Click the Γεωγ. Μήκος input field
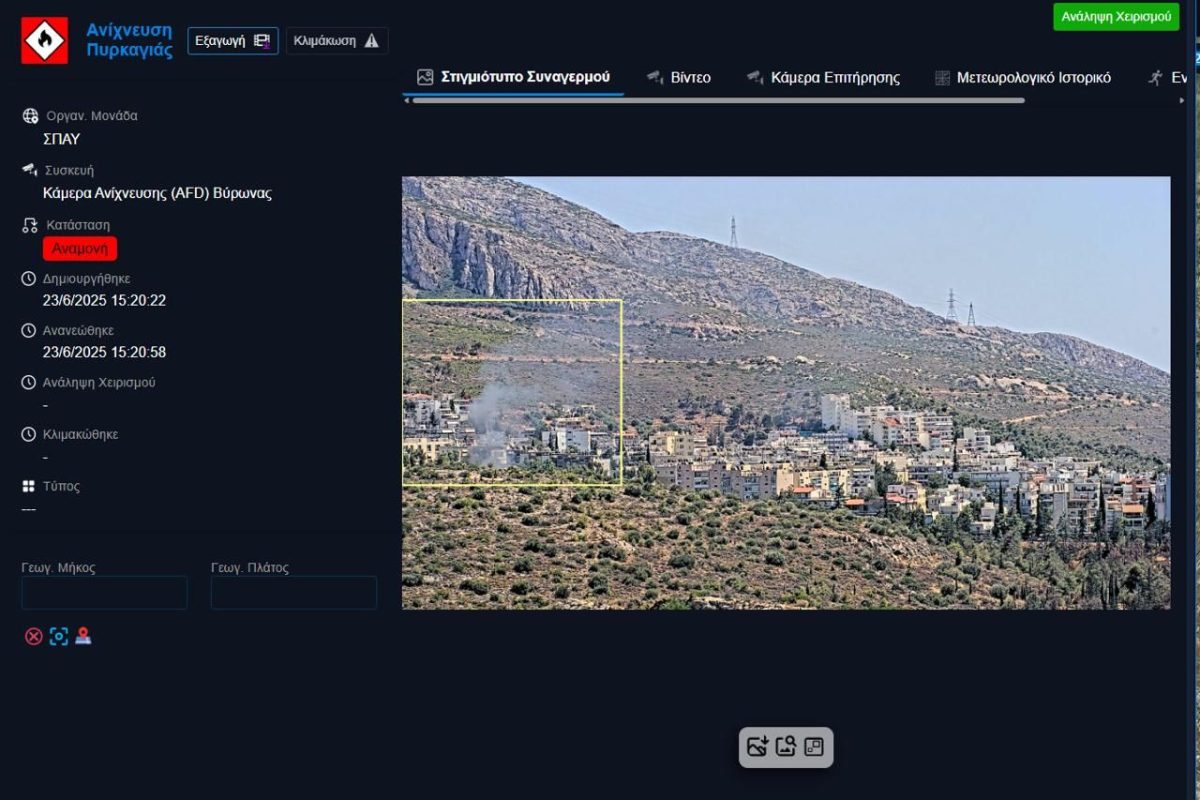The image size is (1200, 800). click(x=104, y=593)
